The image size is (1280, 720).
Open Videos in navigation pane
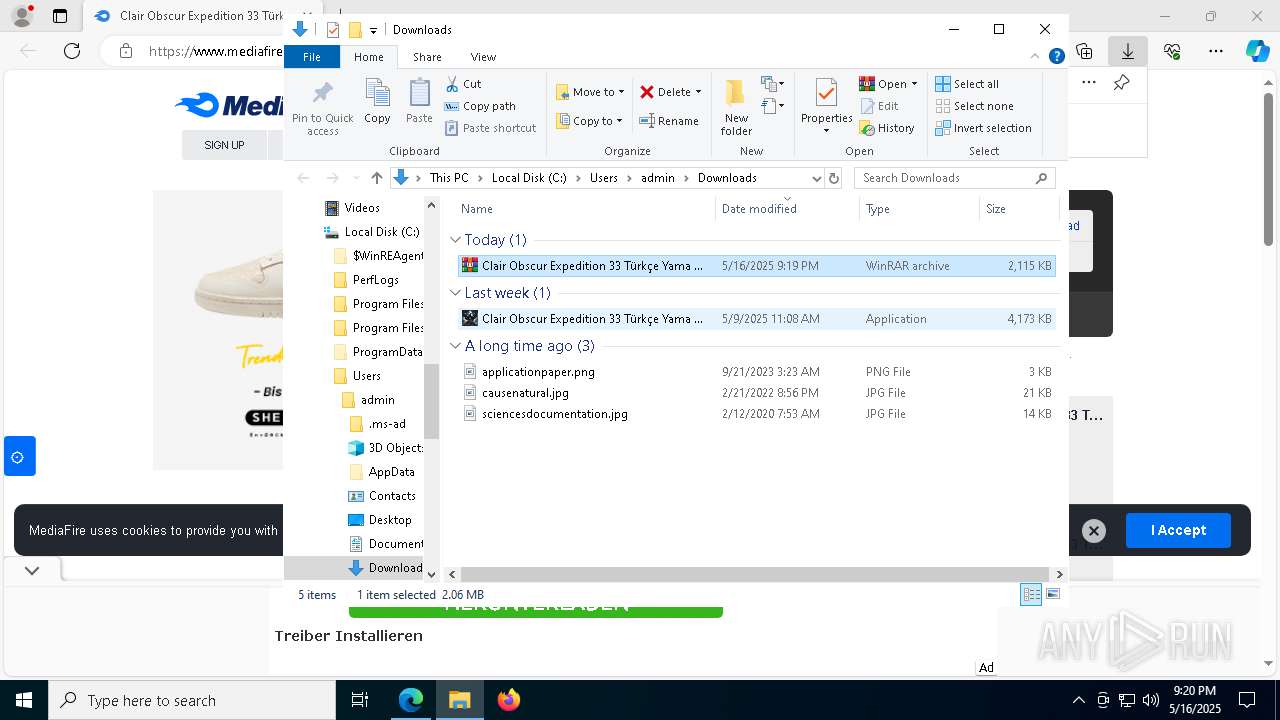tap(362, 208)
